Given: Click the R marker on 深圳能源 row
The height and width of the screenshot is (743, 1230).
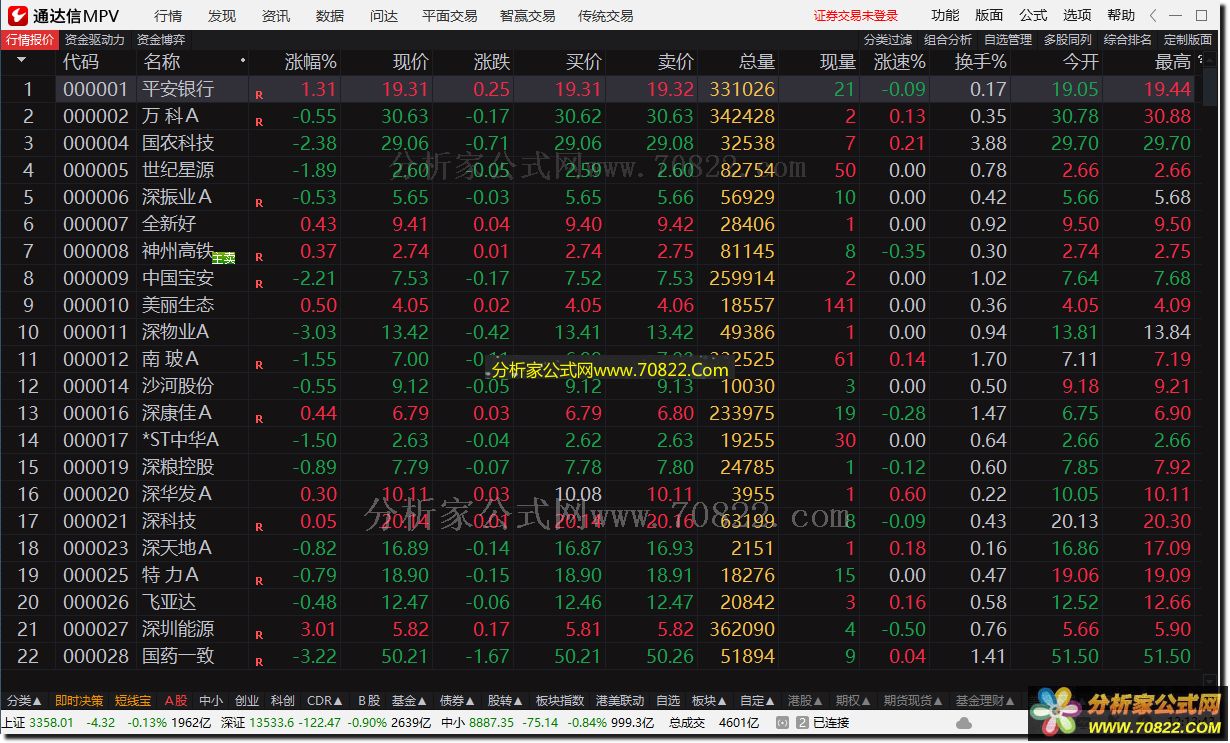Looking at the screenshot, I should coord(259,635).
